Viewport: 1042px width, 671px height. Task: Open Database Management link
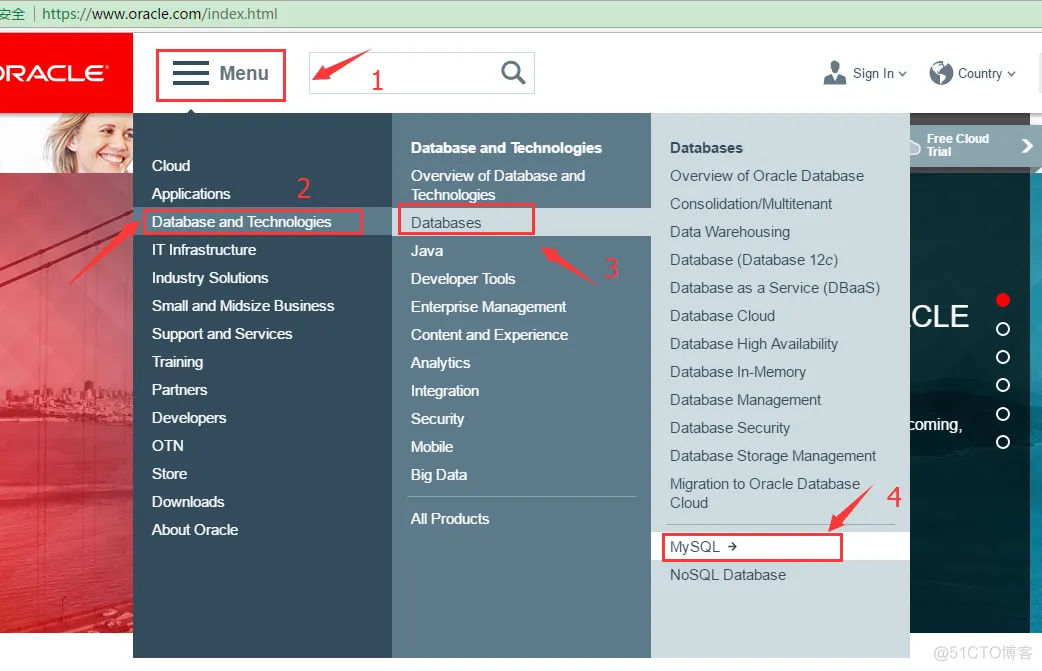746,399
